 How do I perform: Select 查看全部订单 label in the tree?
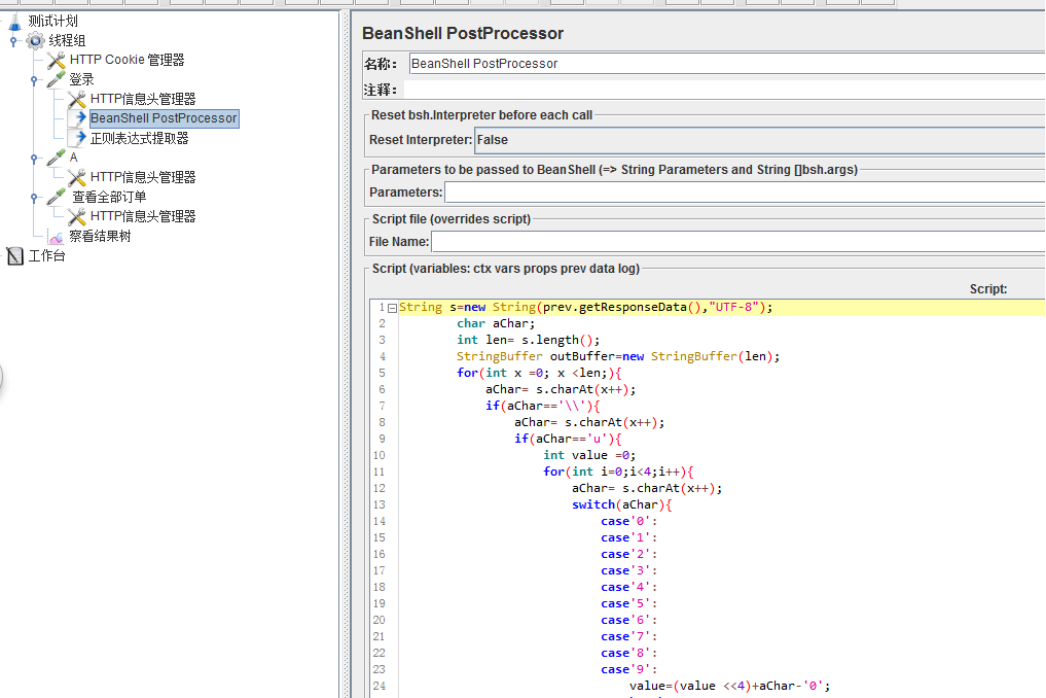pos(109,198)
